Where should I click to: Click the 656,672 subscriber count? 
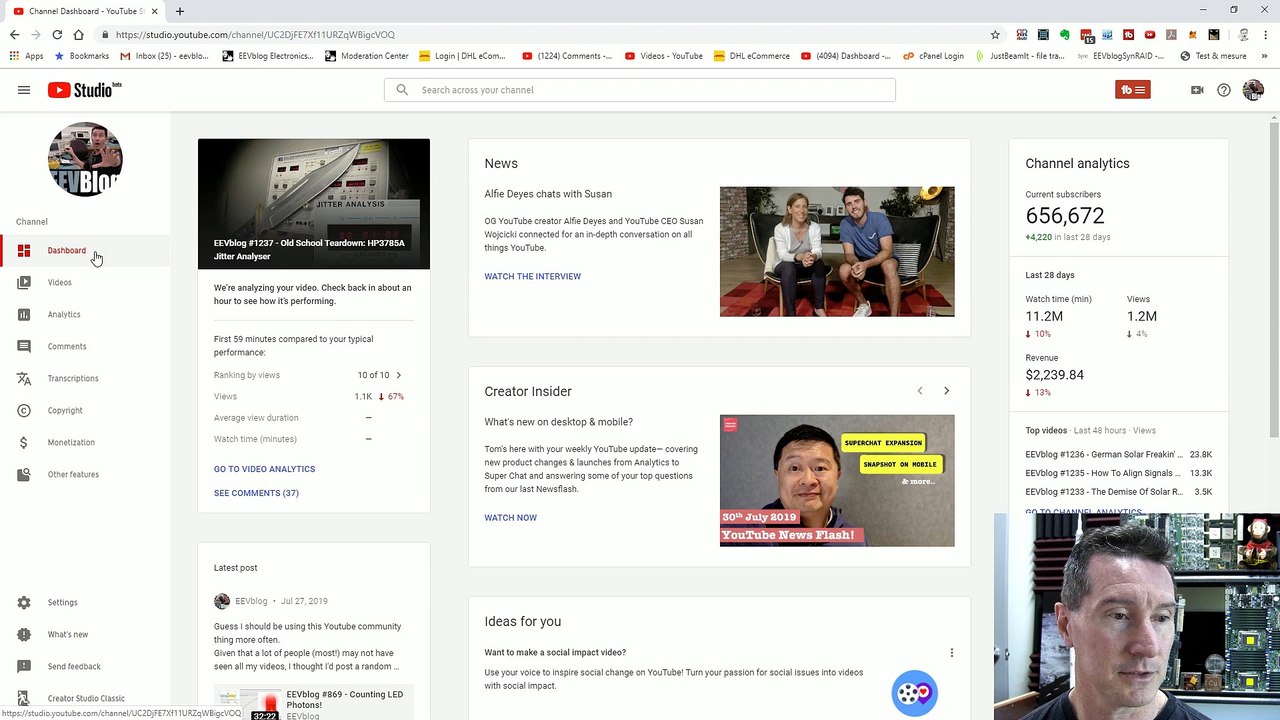(x=1065, y=216)
